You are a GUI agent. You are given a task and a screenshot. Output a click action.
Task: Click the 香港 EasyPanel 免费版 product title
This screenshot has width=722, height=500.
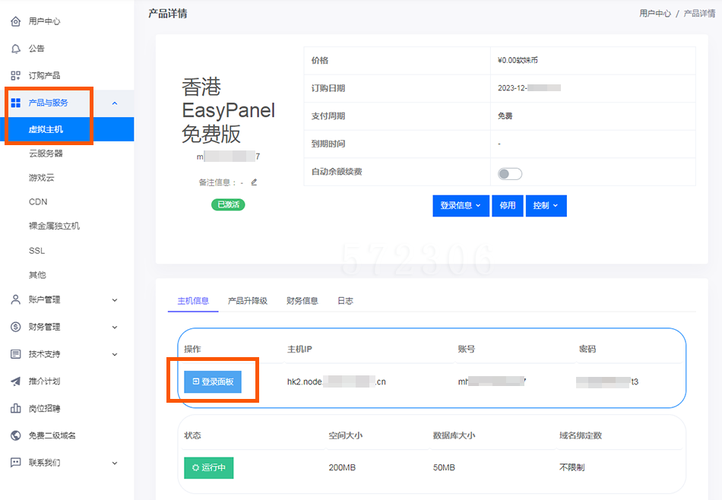(x=228, y=110)
